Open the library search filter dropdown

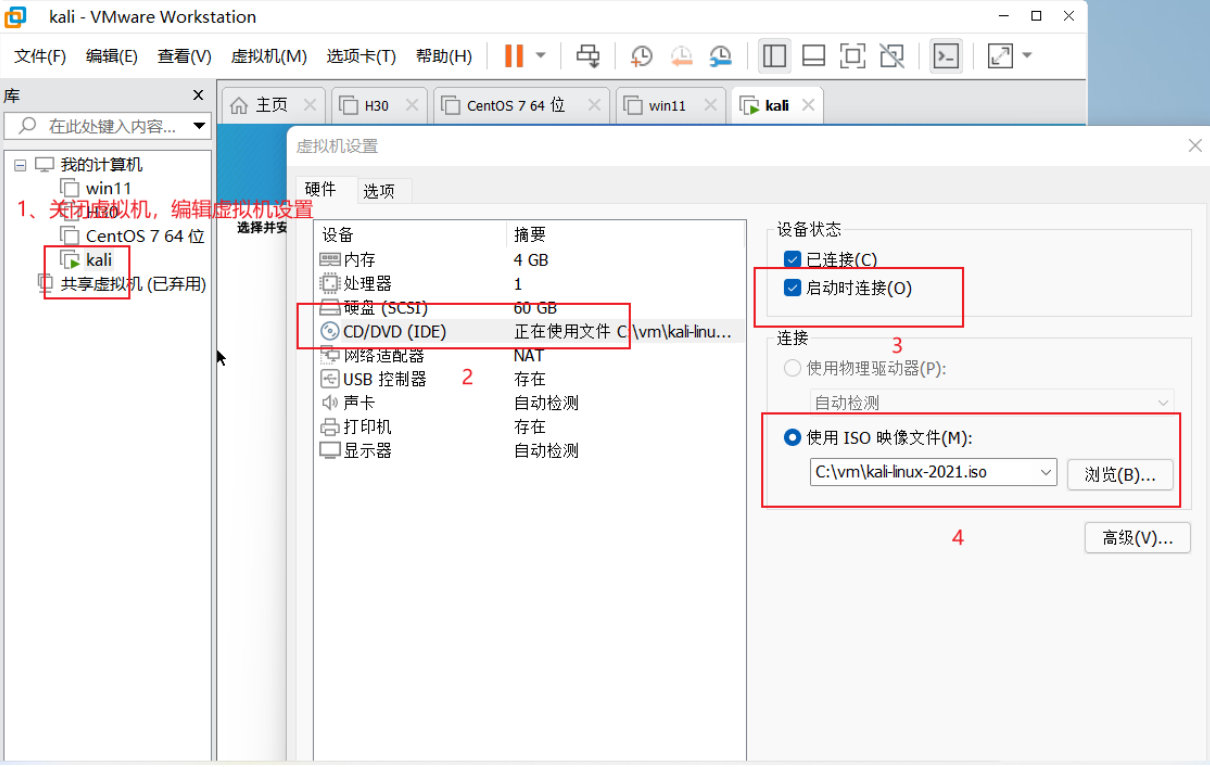pyautogui.click(x=199, y=126)
